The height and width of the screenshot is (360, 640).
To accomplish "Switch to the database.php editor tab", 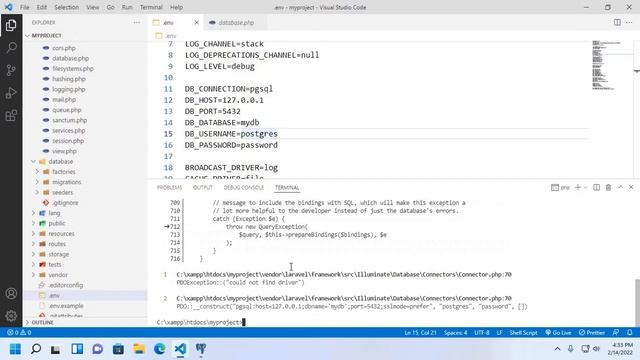I will click(x=236, y=22).
